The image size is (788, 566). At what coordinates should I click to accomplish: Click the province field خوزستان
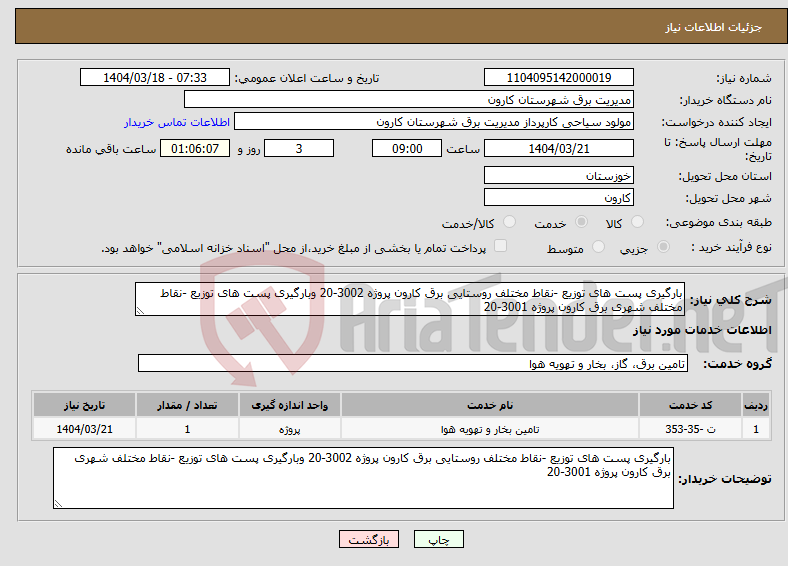coord(558,175)
